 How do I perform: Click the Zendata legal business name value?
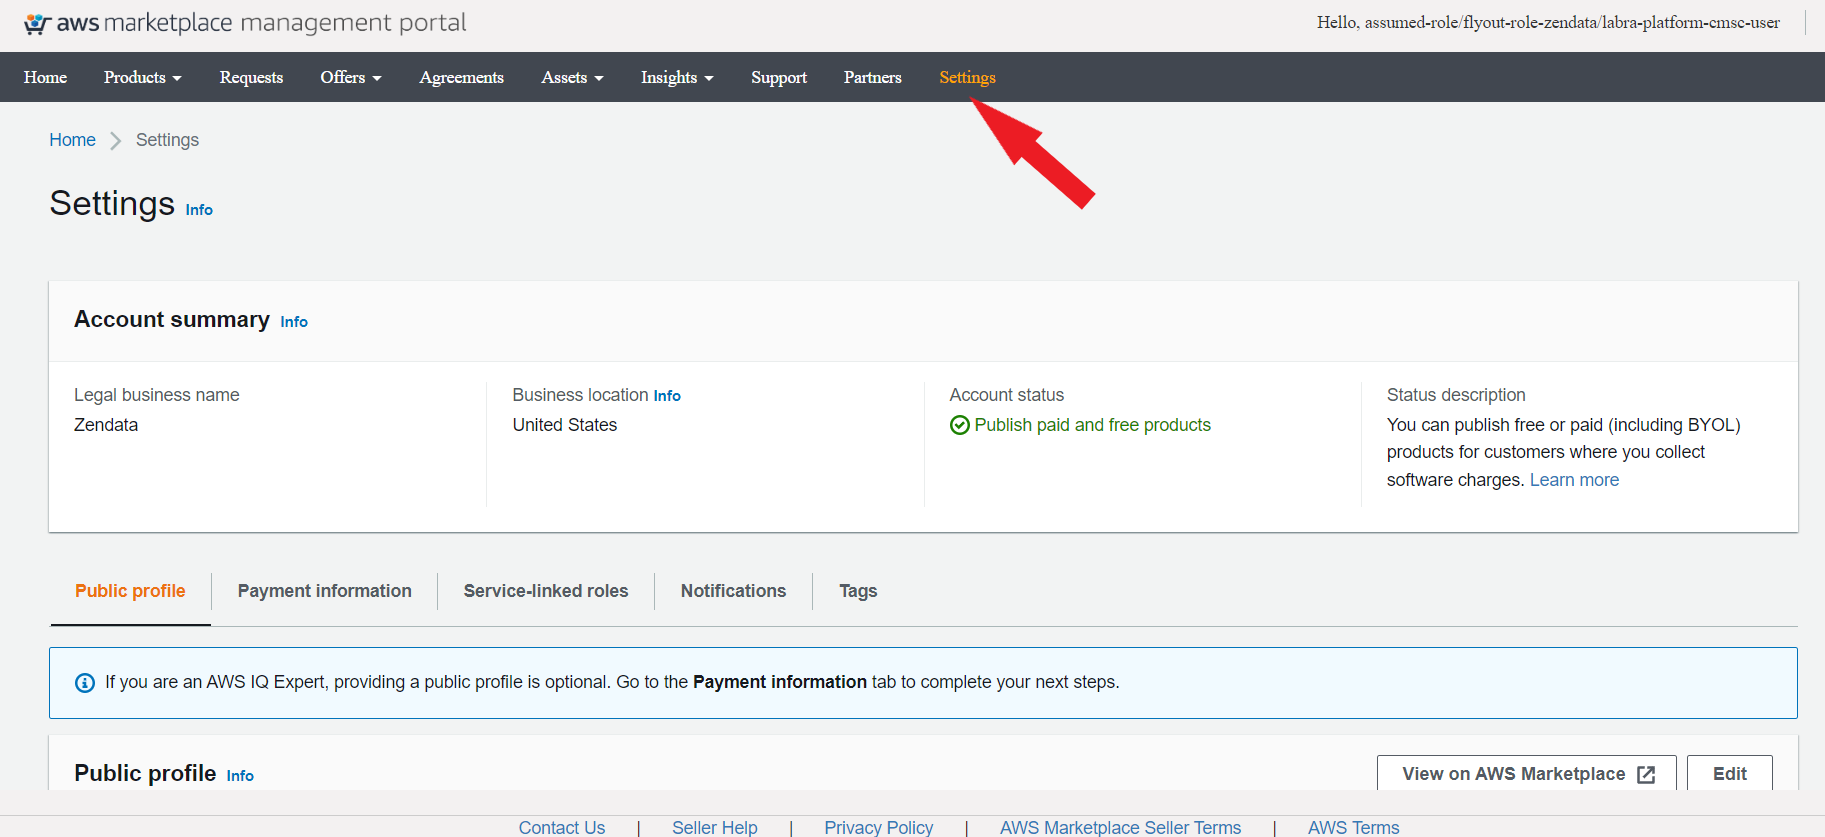106,425
